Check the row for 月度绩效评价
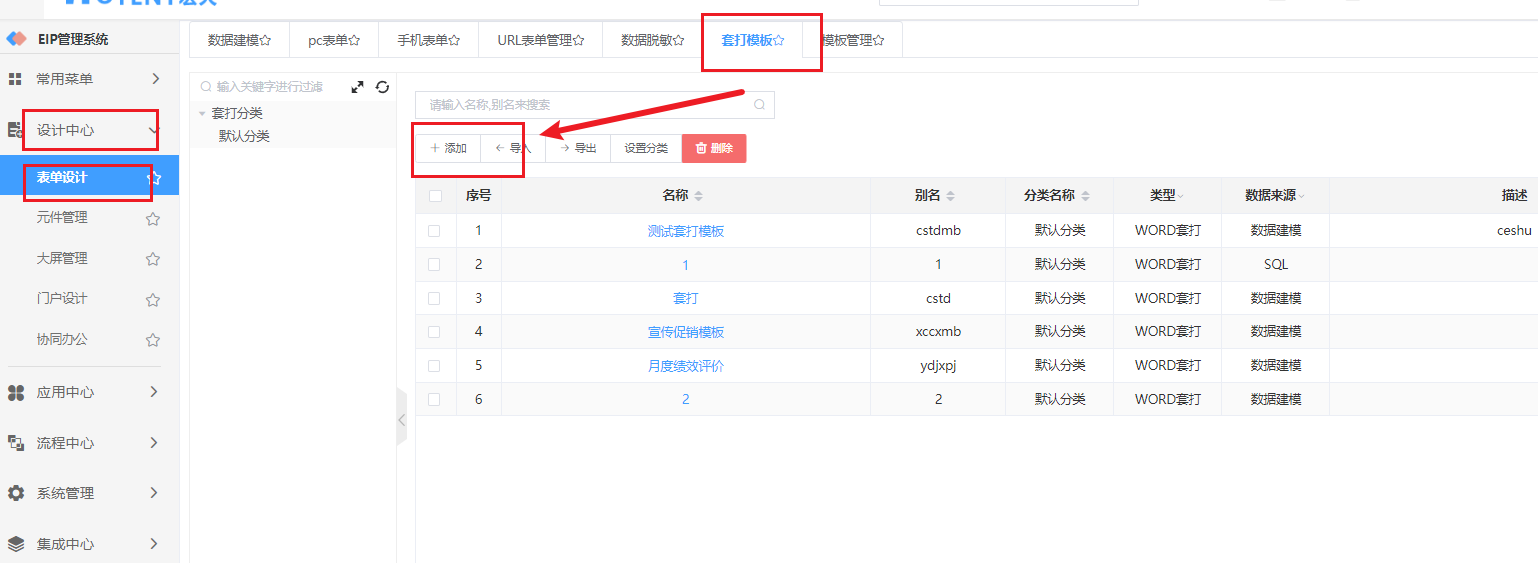Viewport: 1538px width, 563px height. coord(434,366)
